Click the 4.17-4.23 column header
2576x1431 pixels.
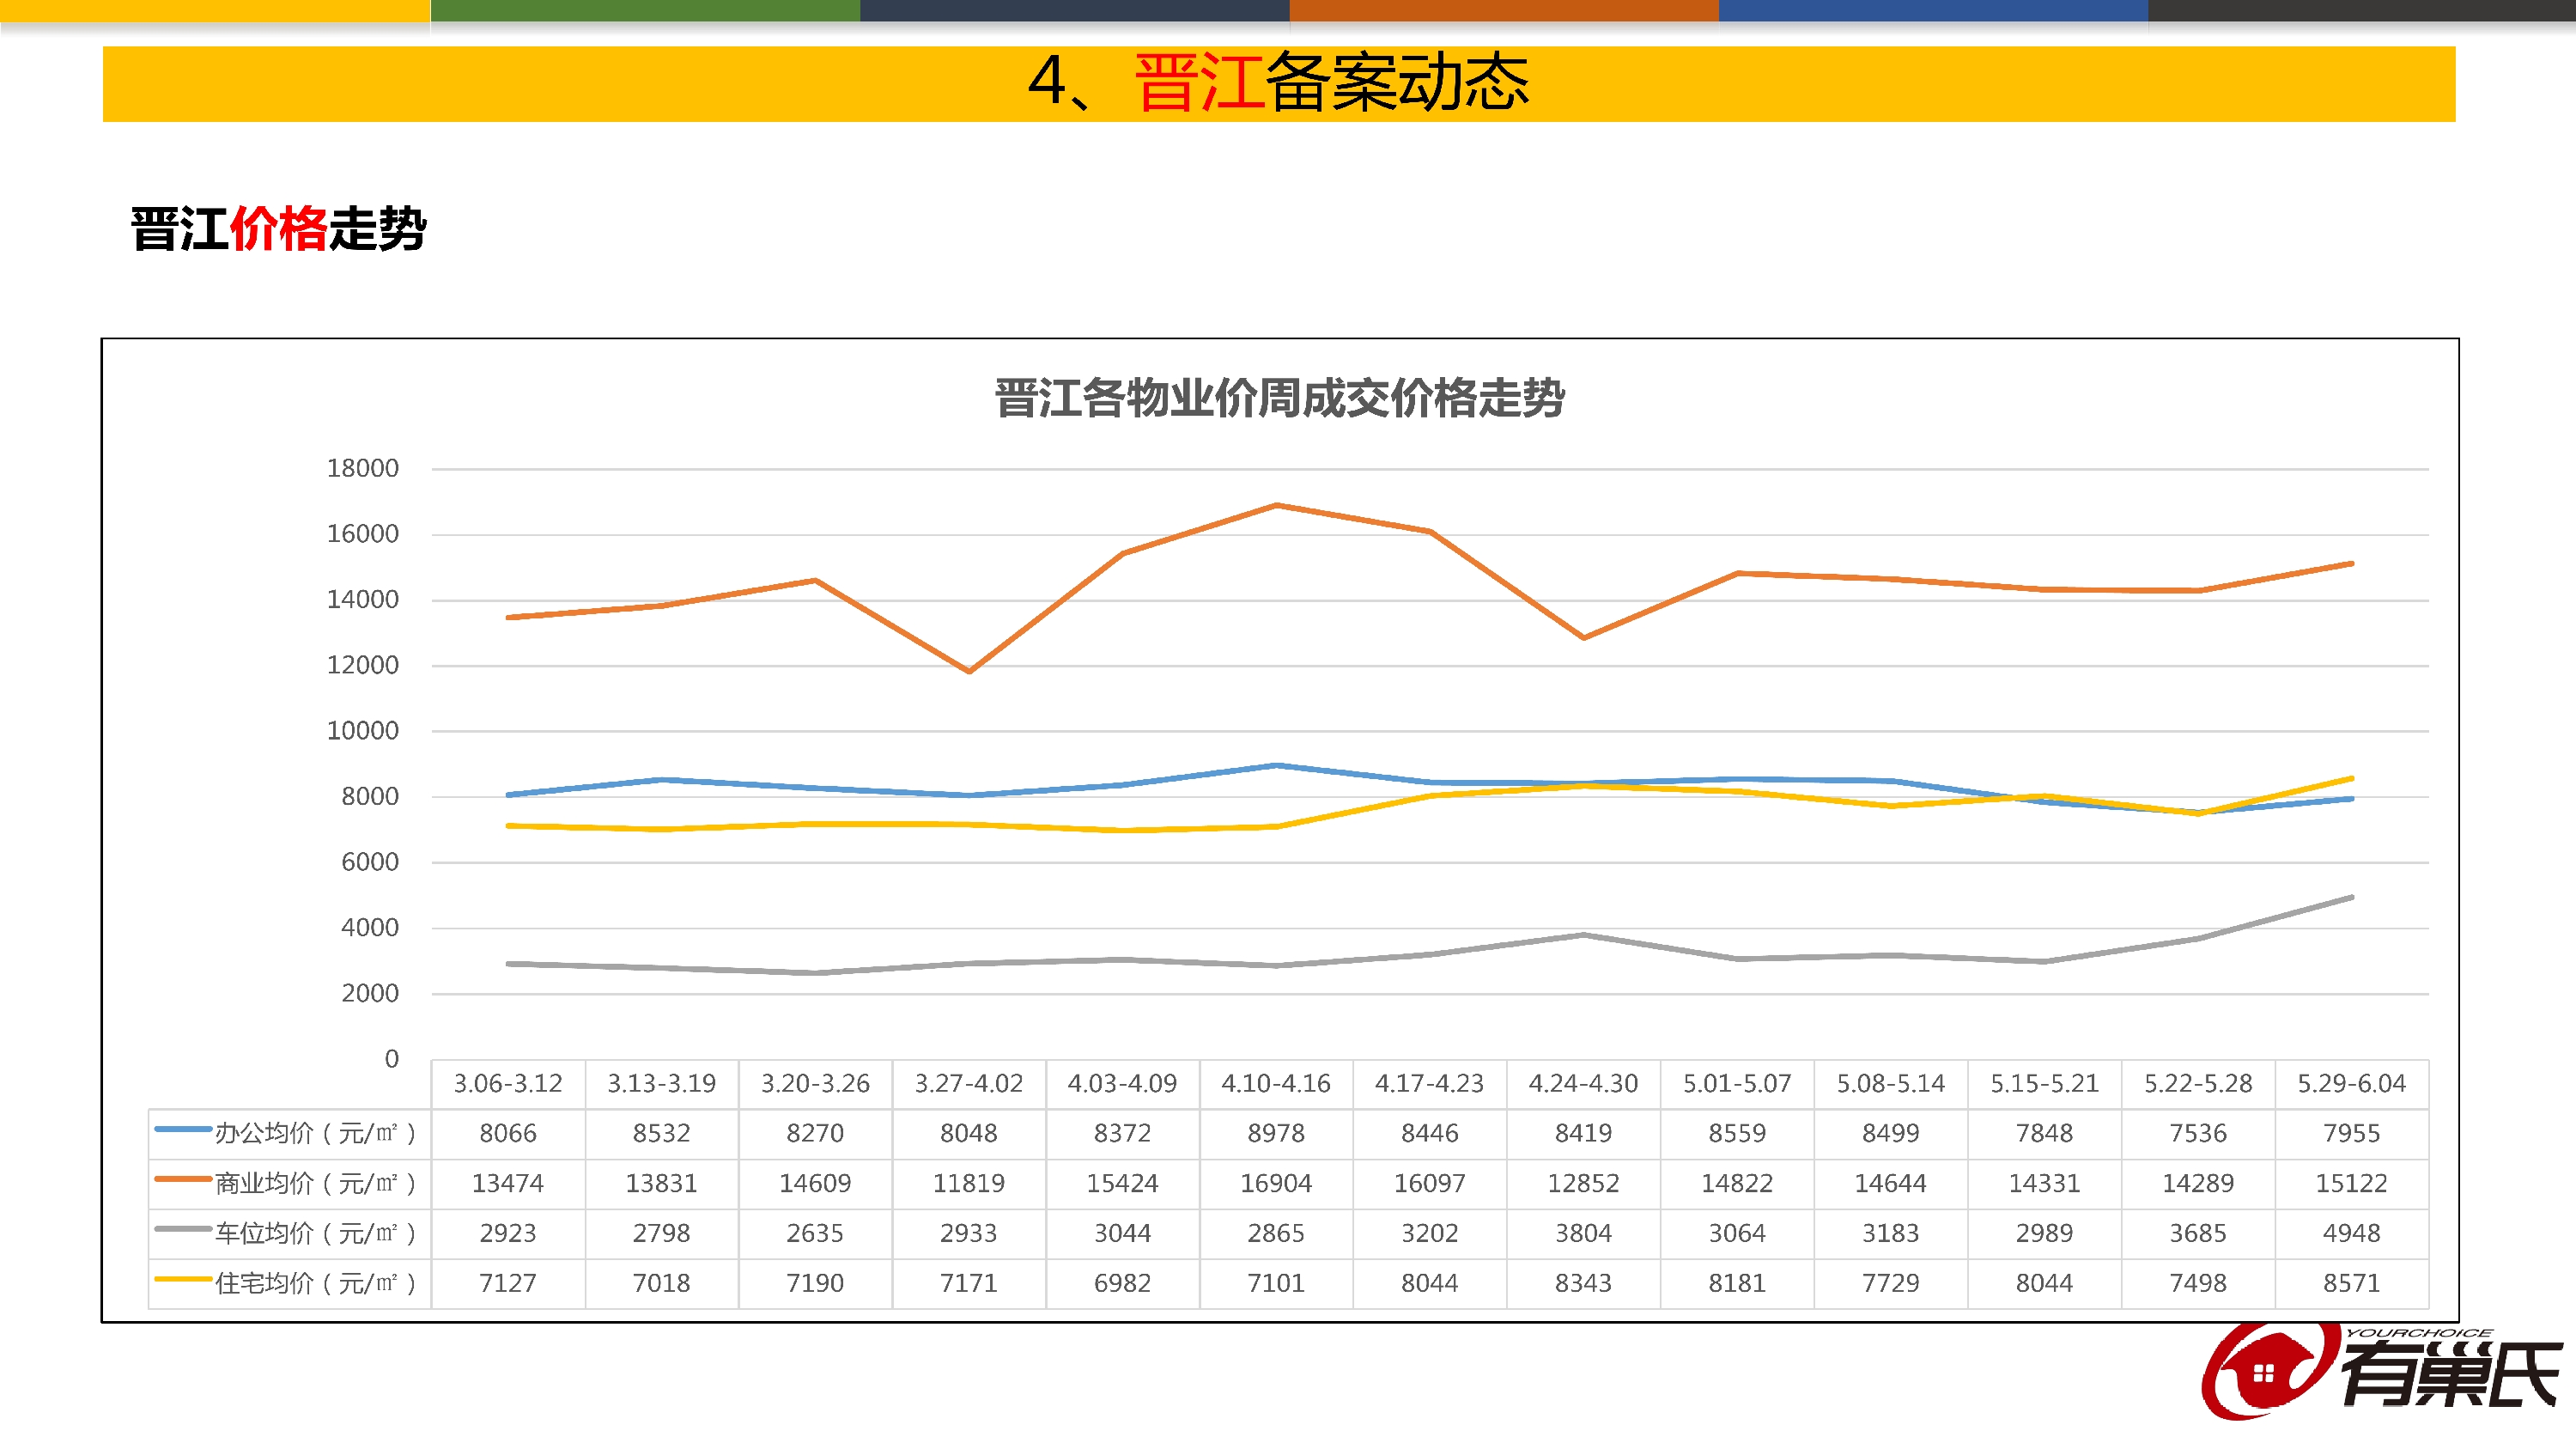[1430, 1083]
